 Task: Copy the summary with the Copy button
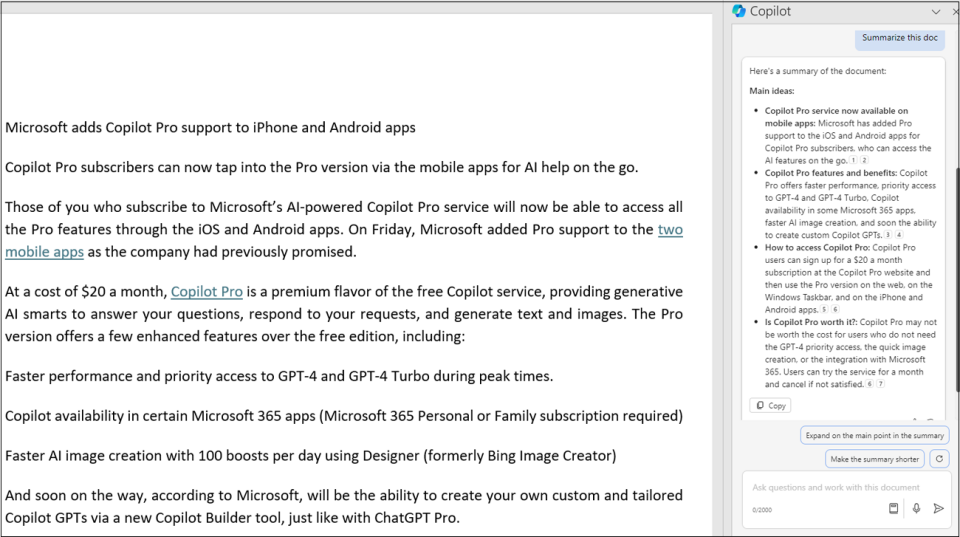(x=771, y=405)
